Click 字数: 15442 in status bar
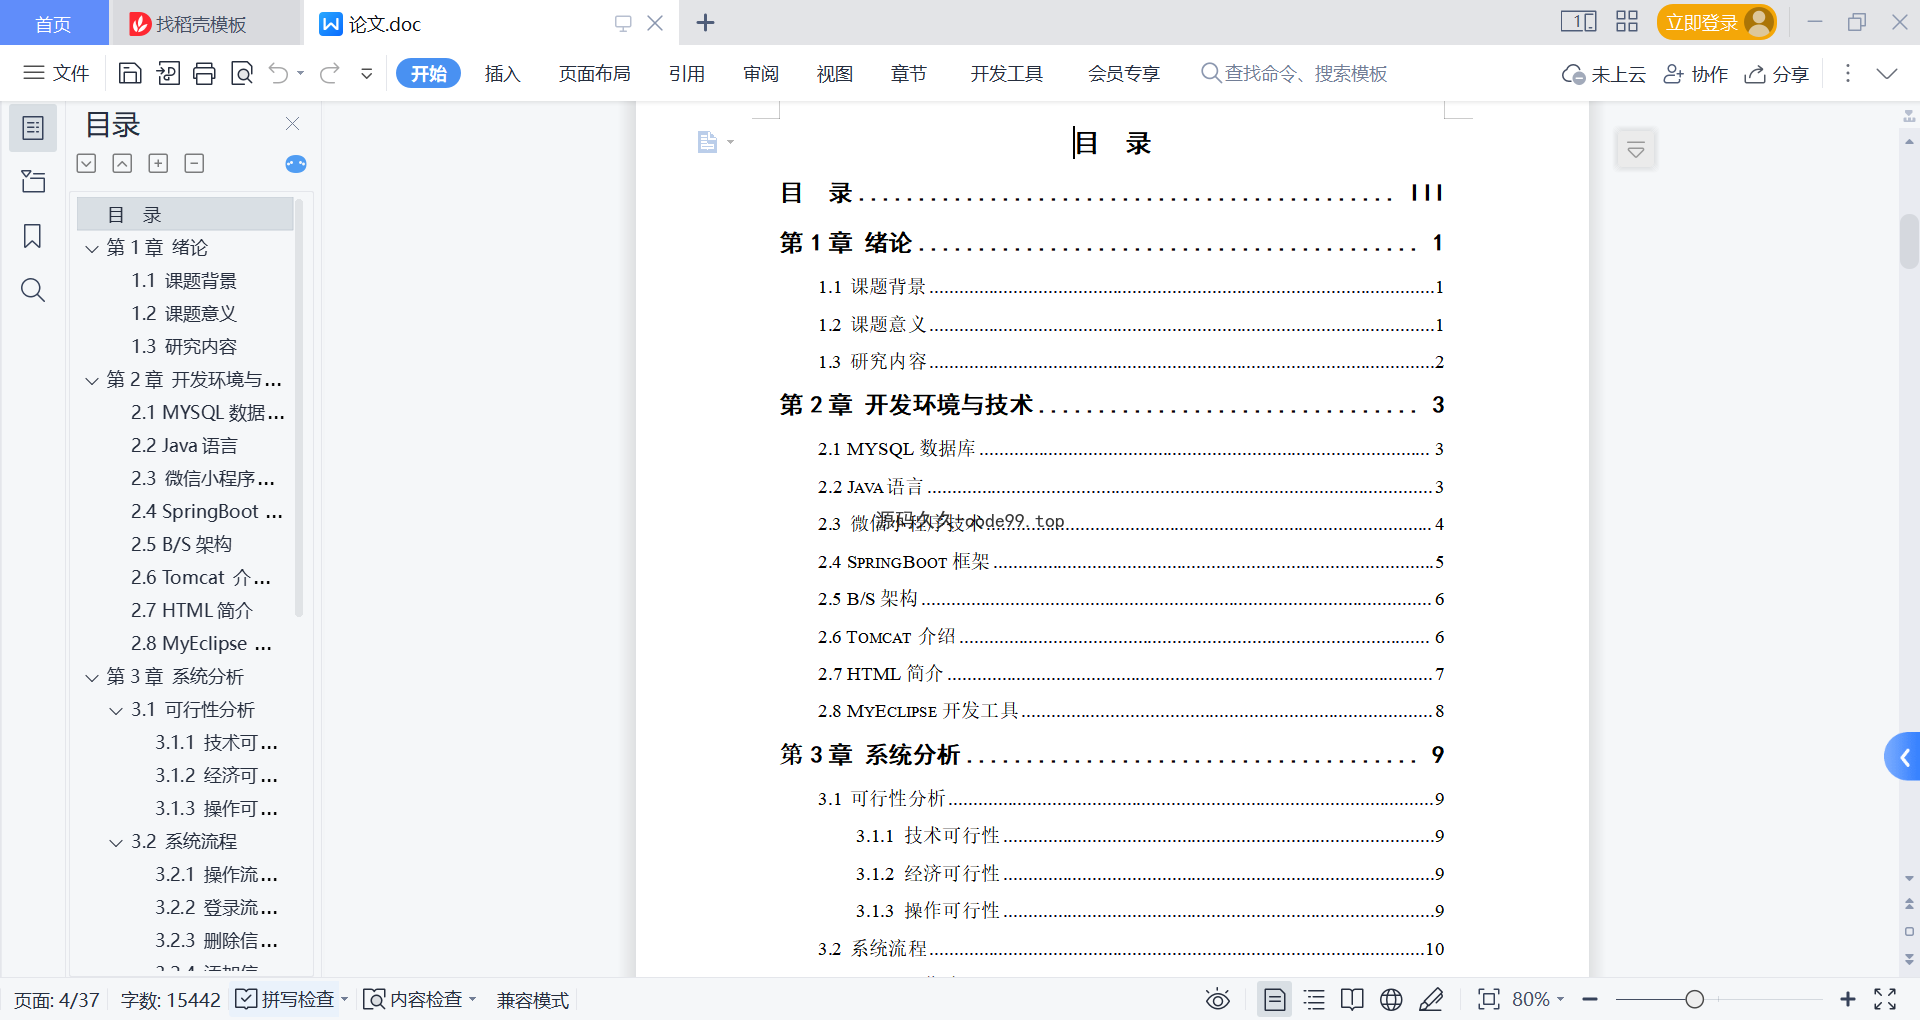Screen dimensions: 1920x1020 tap(170, 1000)
